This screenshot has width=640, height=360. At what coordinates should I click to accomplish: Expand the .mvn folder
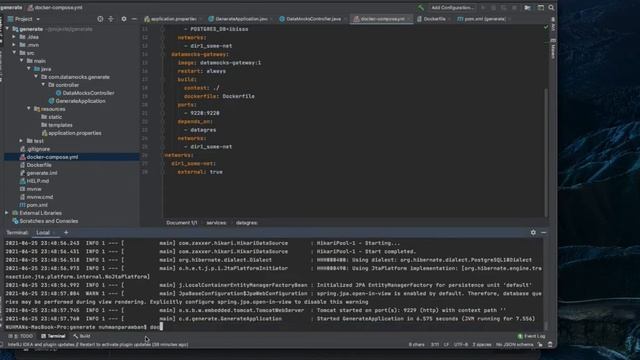click(14, 45)
